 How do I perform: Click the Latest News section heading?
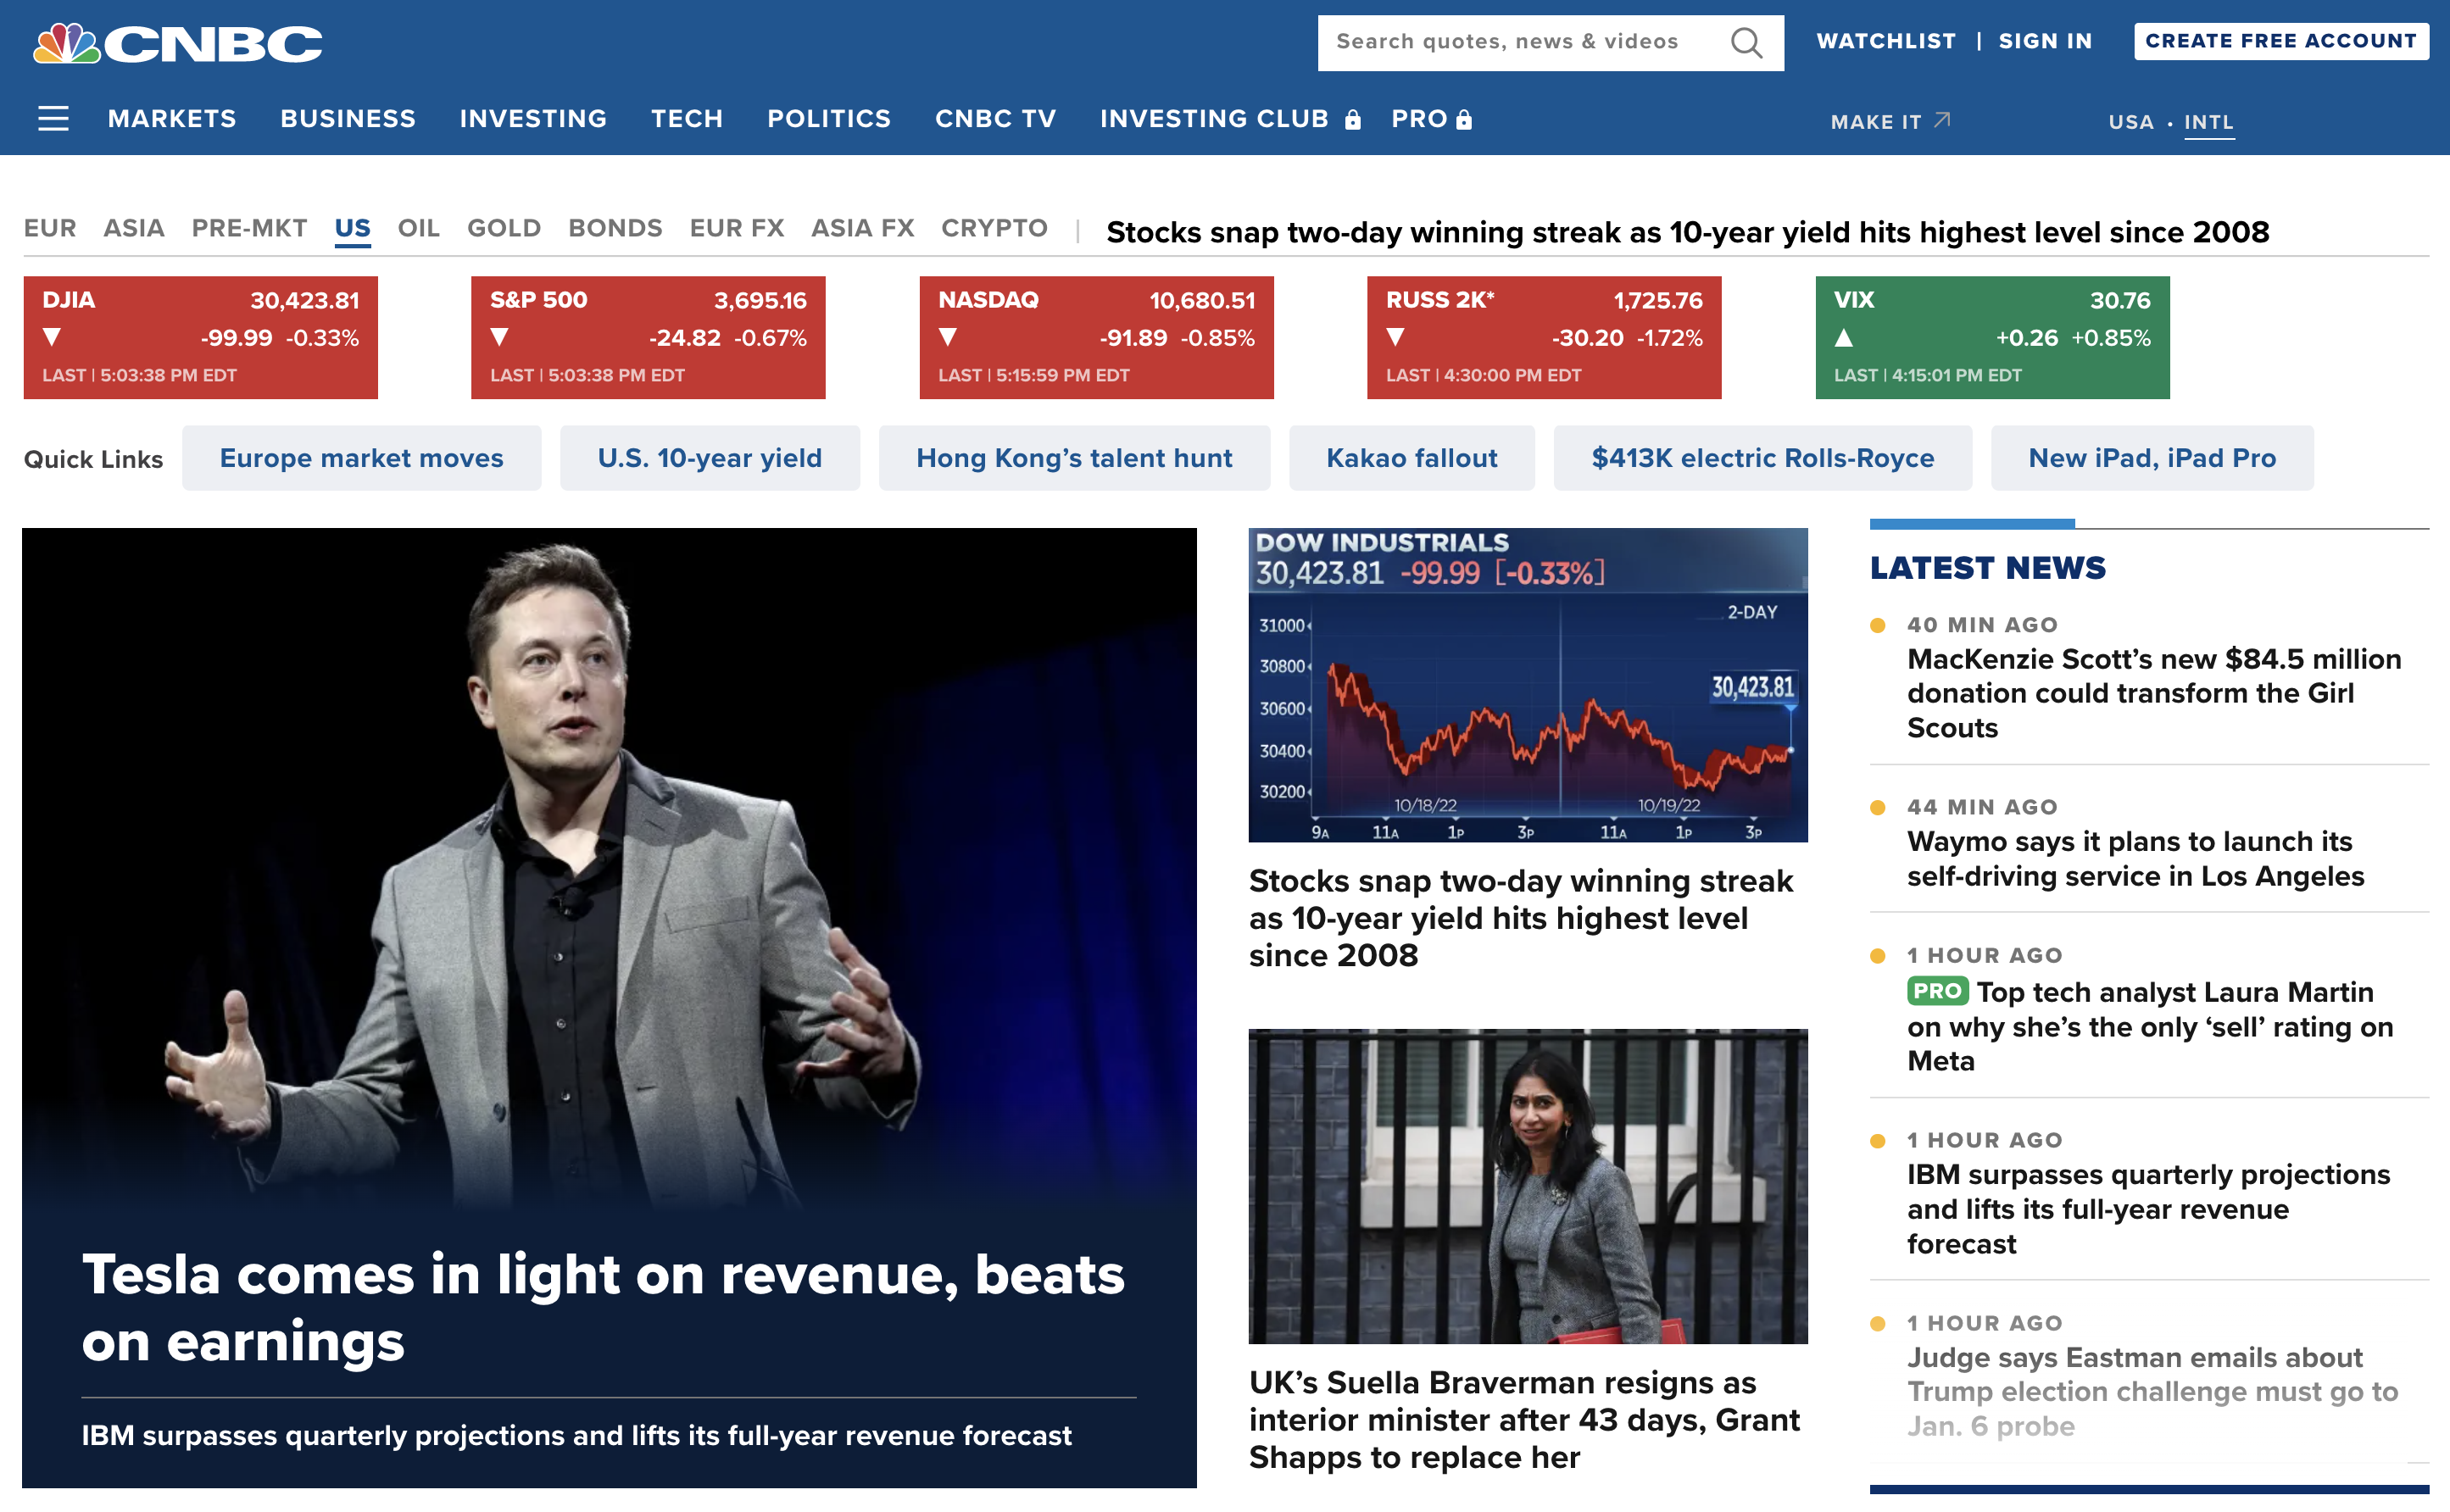click(1987, 568)
